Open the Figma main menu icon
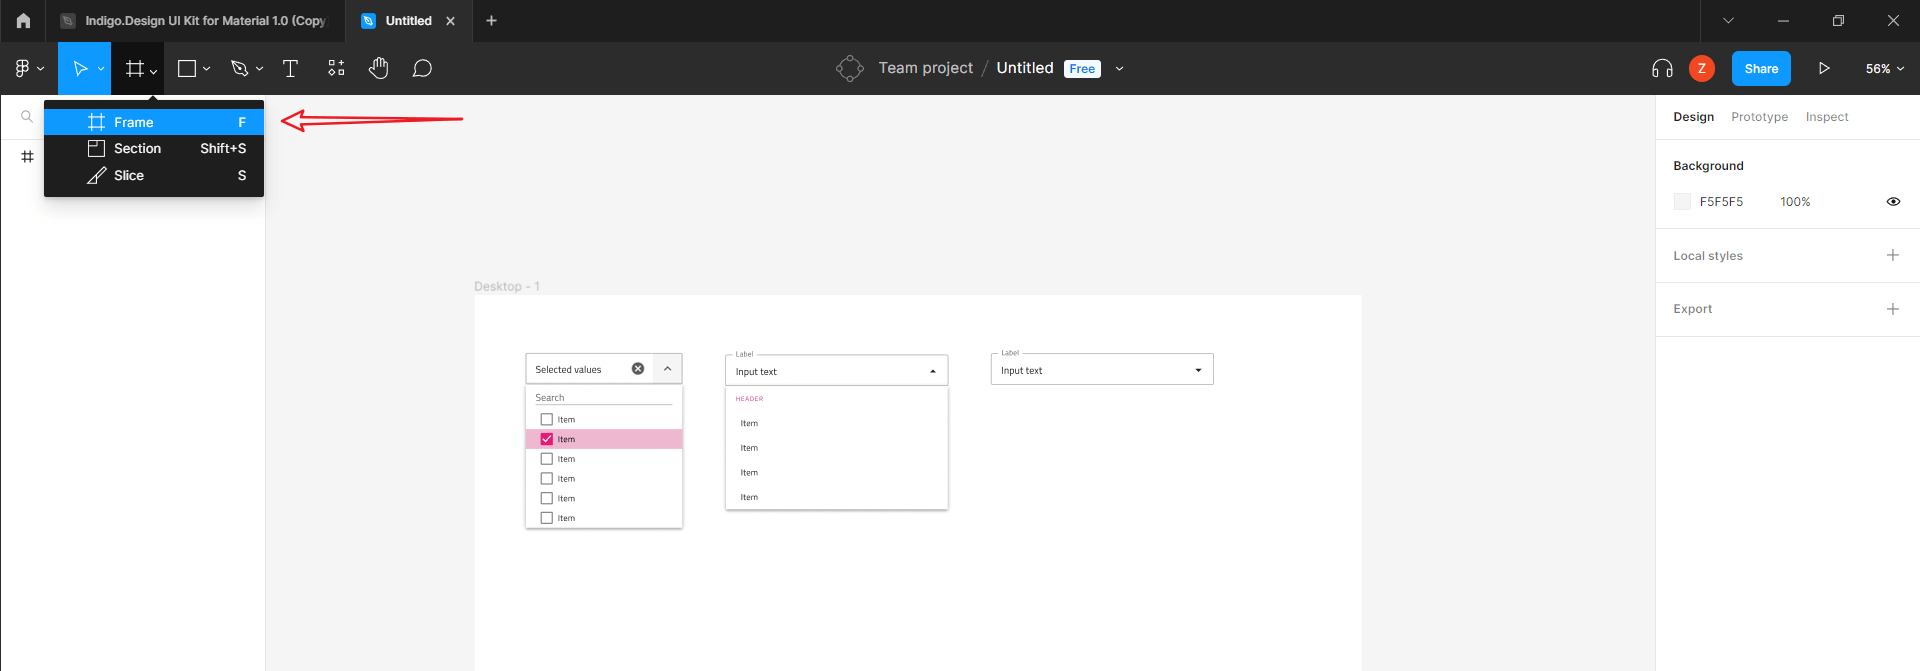This screenshot has width=1920, height=671. point(23,68)
